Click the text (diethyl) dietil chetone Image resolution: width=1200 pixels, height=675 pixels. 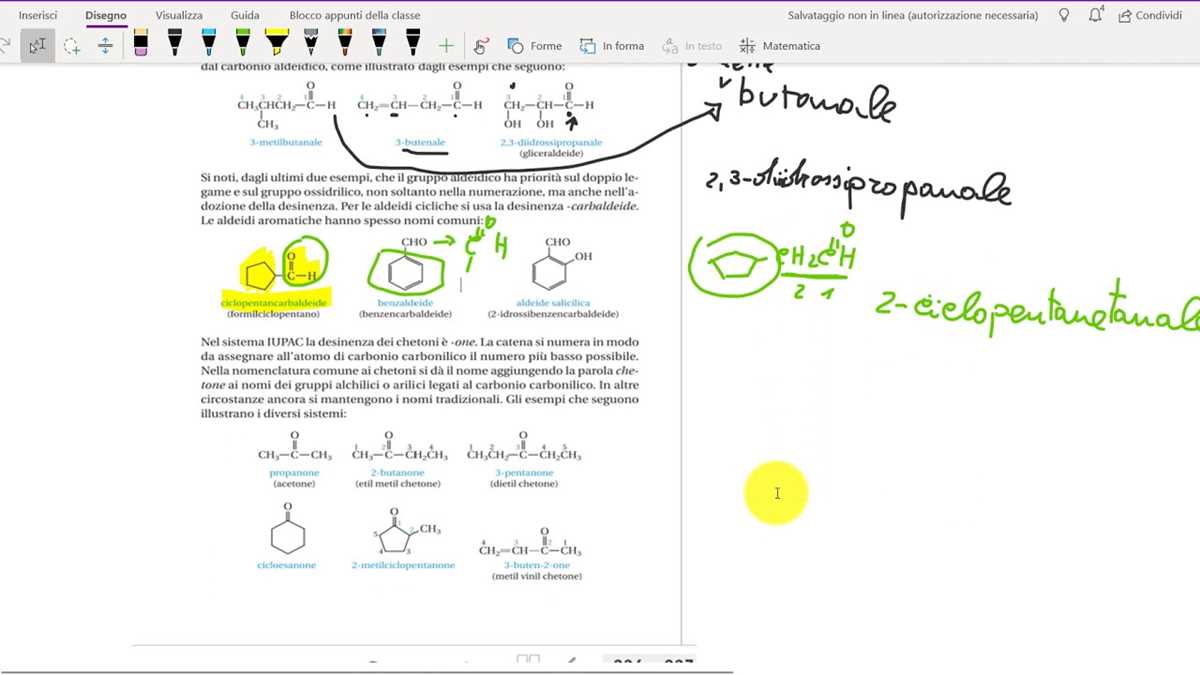click(x=524, y=484)
